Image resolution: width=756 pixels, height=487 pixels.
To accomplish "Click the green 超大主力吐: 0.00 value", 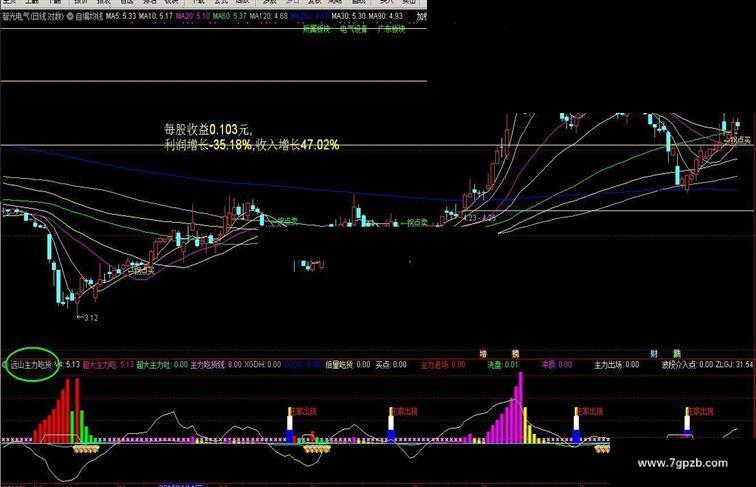I will click(x=162, y=365).
